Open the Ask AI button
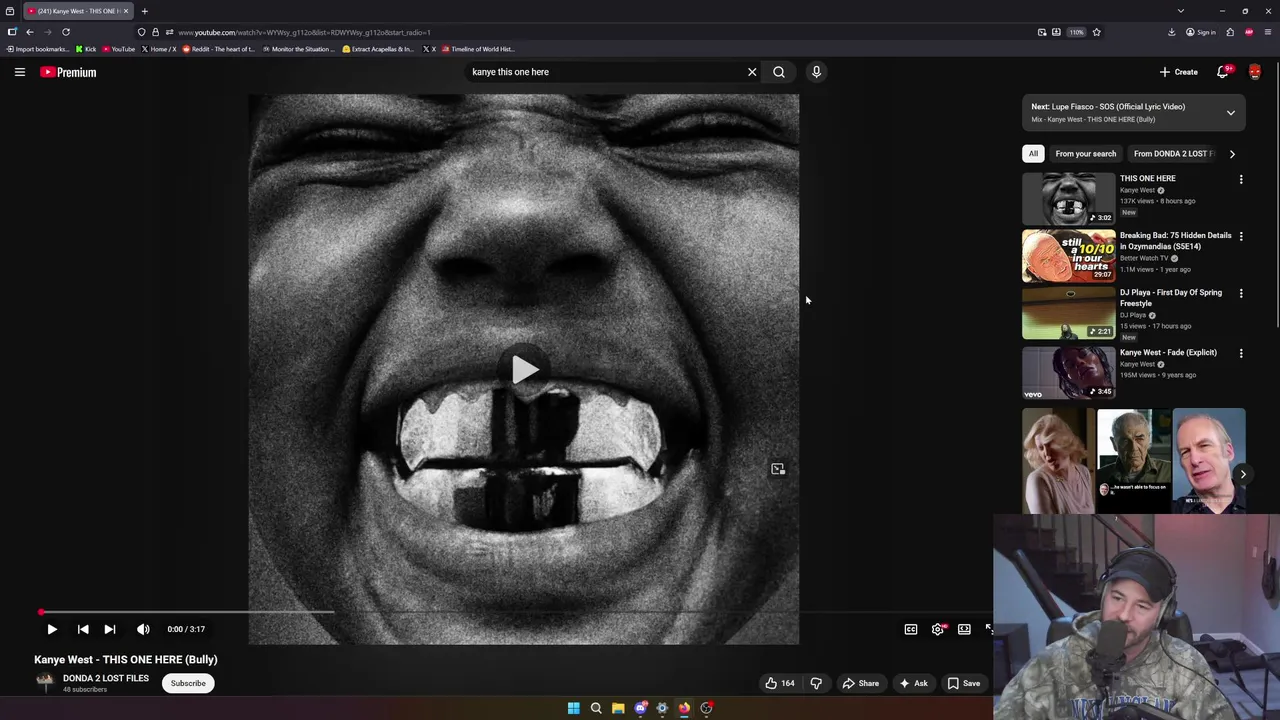Viewport: 1280px width, 720px height. (x=913, y=683)
